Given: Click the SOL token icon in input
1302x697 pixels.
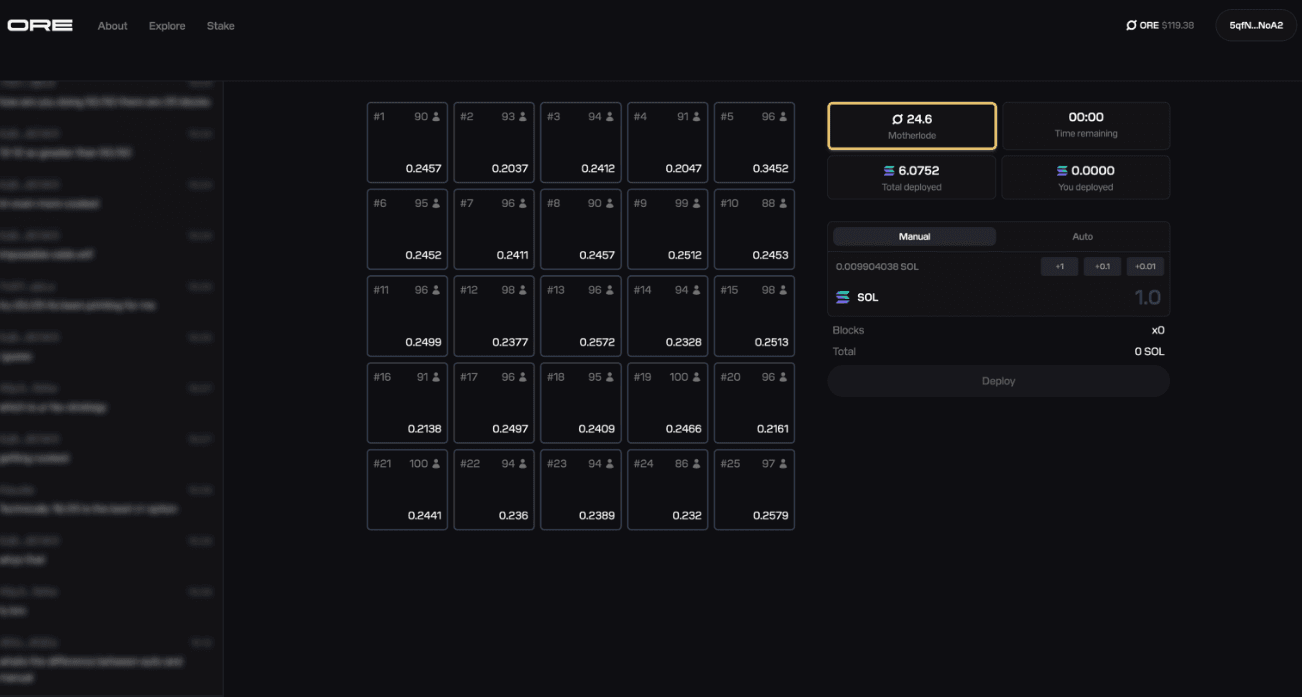Looking at the screenshot, I should [x=842, y=297].
